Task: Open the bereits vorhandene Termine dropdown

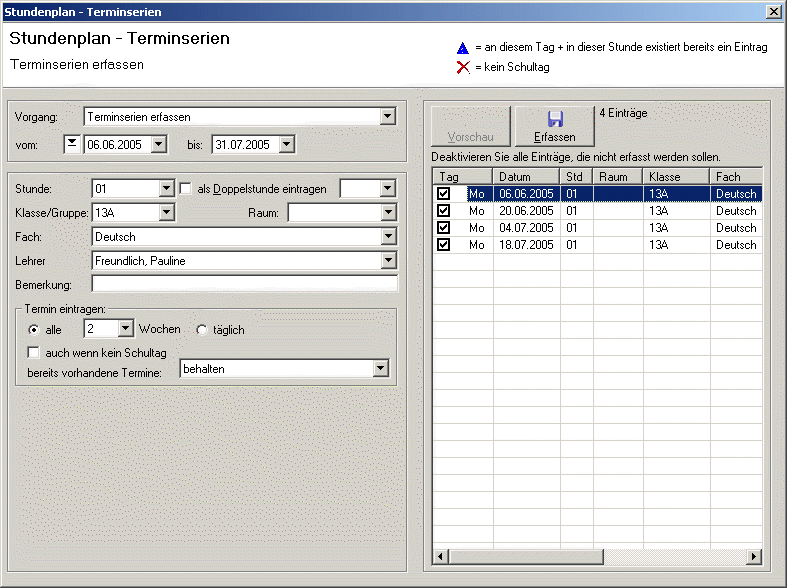Action: coord(381,369)
